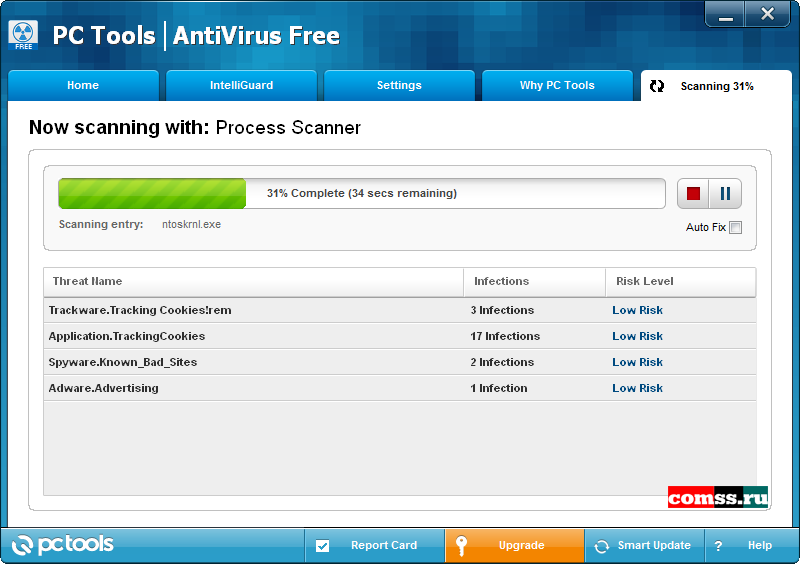
Task: Sort by Threat Name column header
Action: 254,282
